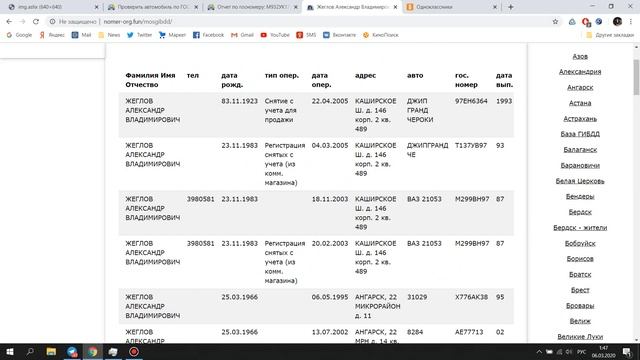Reload the page with refresh icon
640x360 pixels.
click(x=36, y=22)
